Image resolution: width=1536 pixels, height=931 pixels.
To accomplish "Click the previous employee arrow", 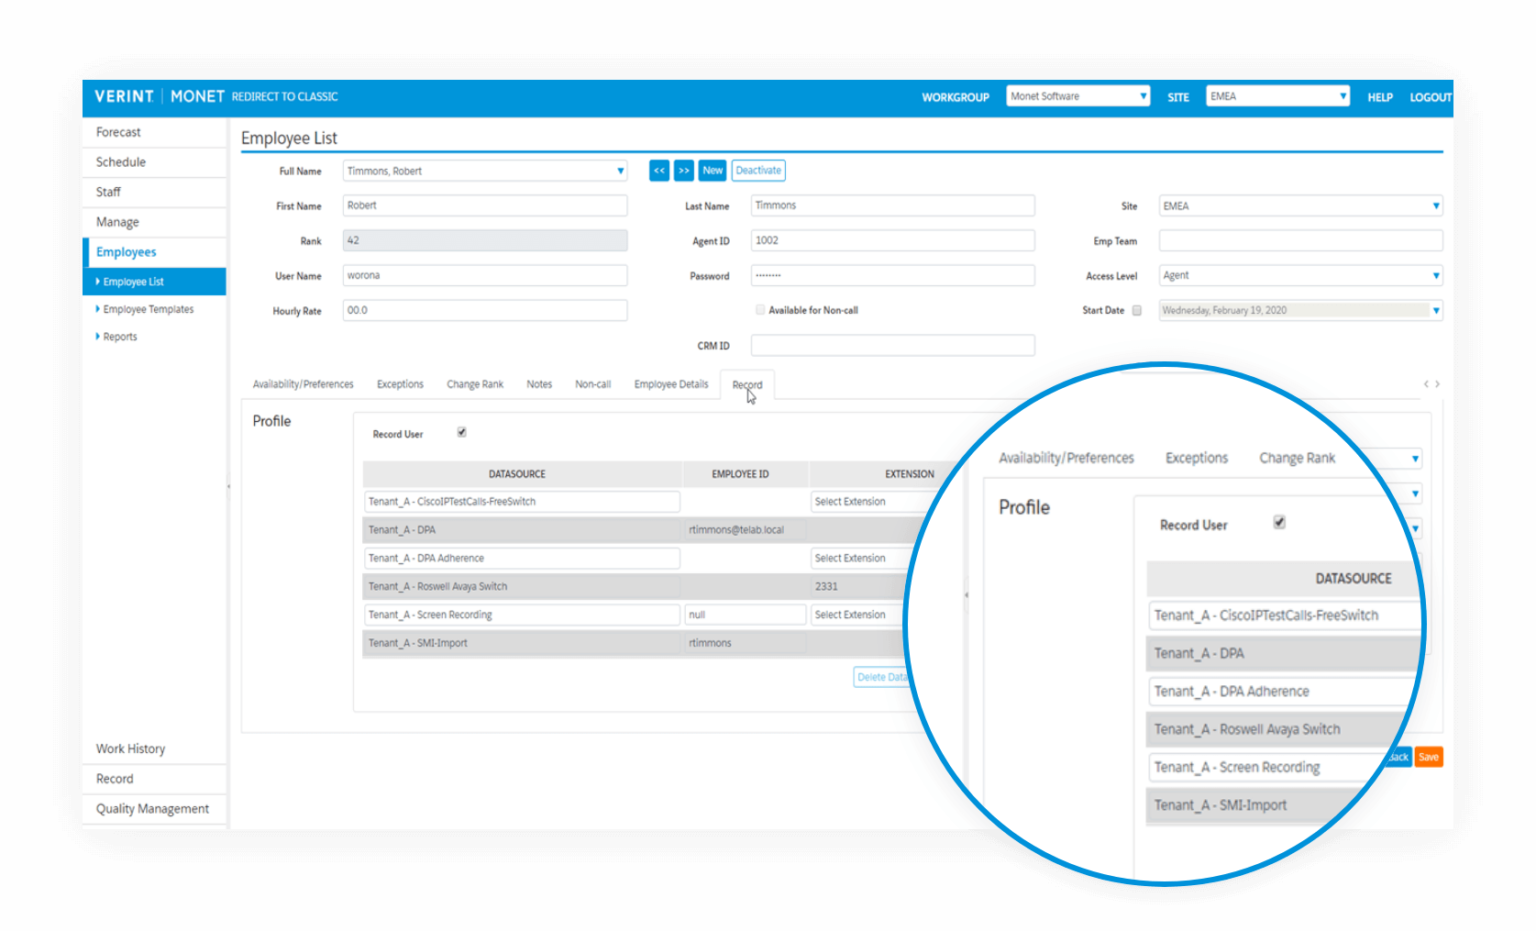I will [659, 170].
